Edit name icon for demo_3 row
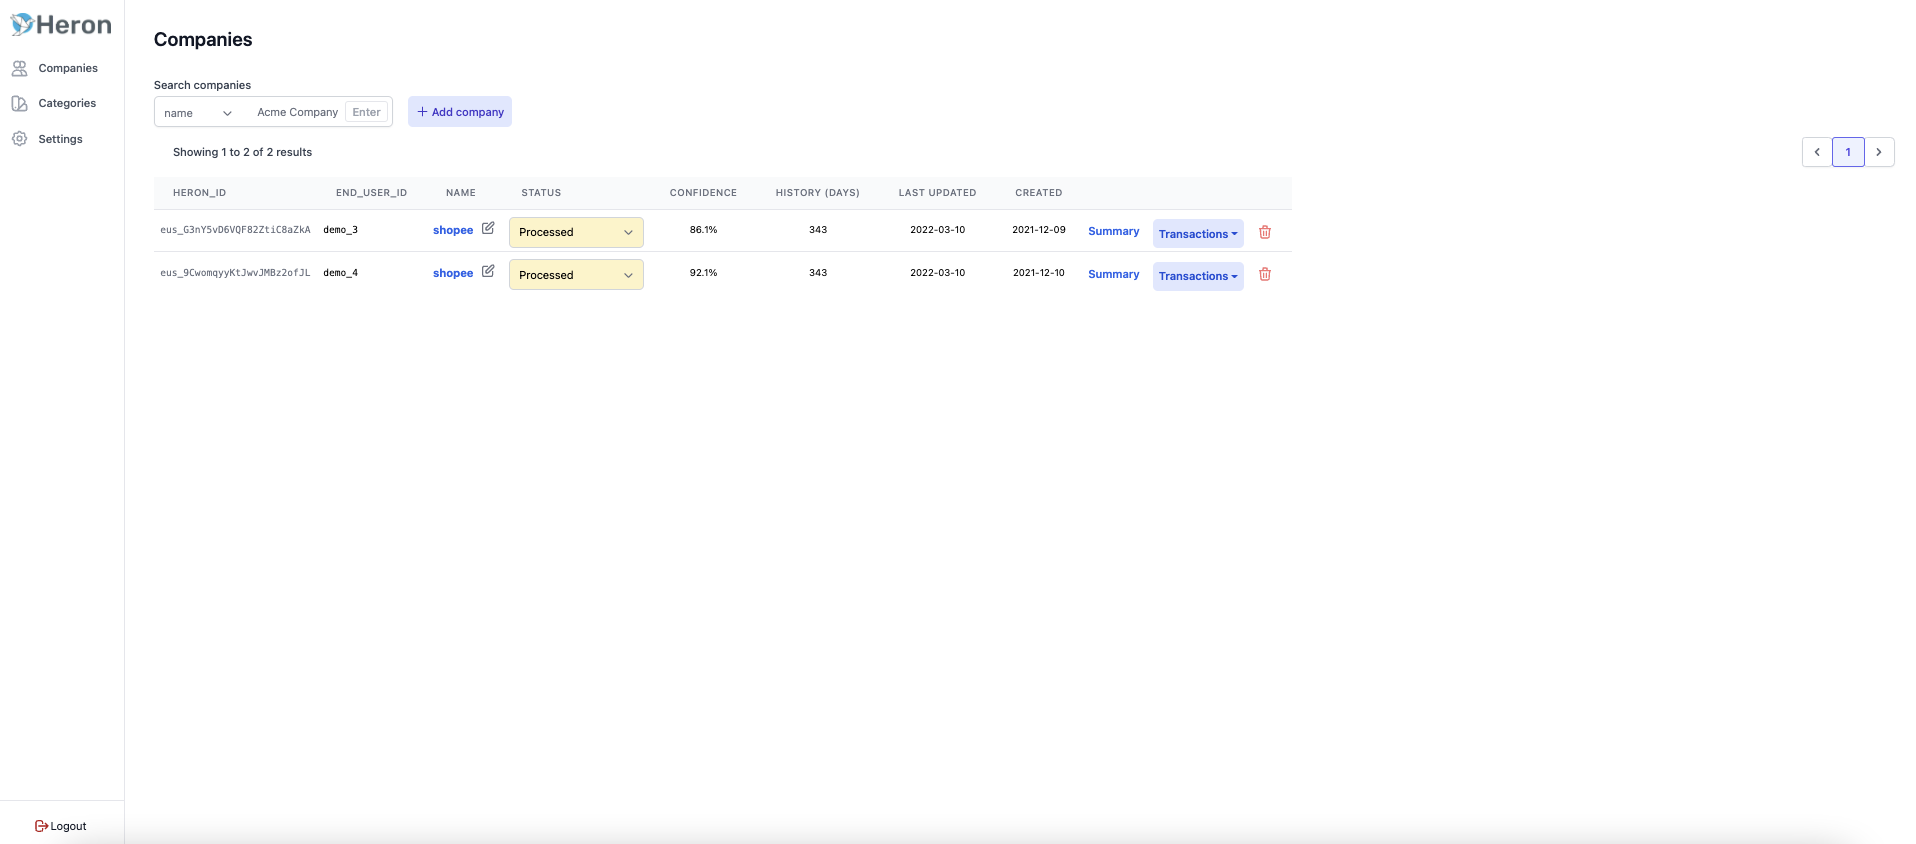Screen dimensions: 1916x844 488,228
